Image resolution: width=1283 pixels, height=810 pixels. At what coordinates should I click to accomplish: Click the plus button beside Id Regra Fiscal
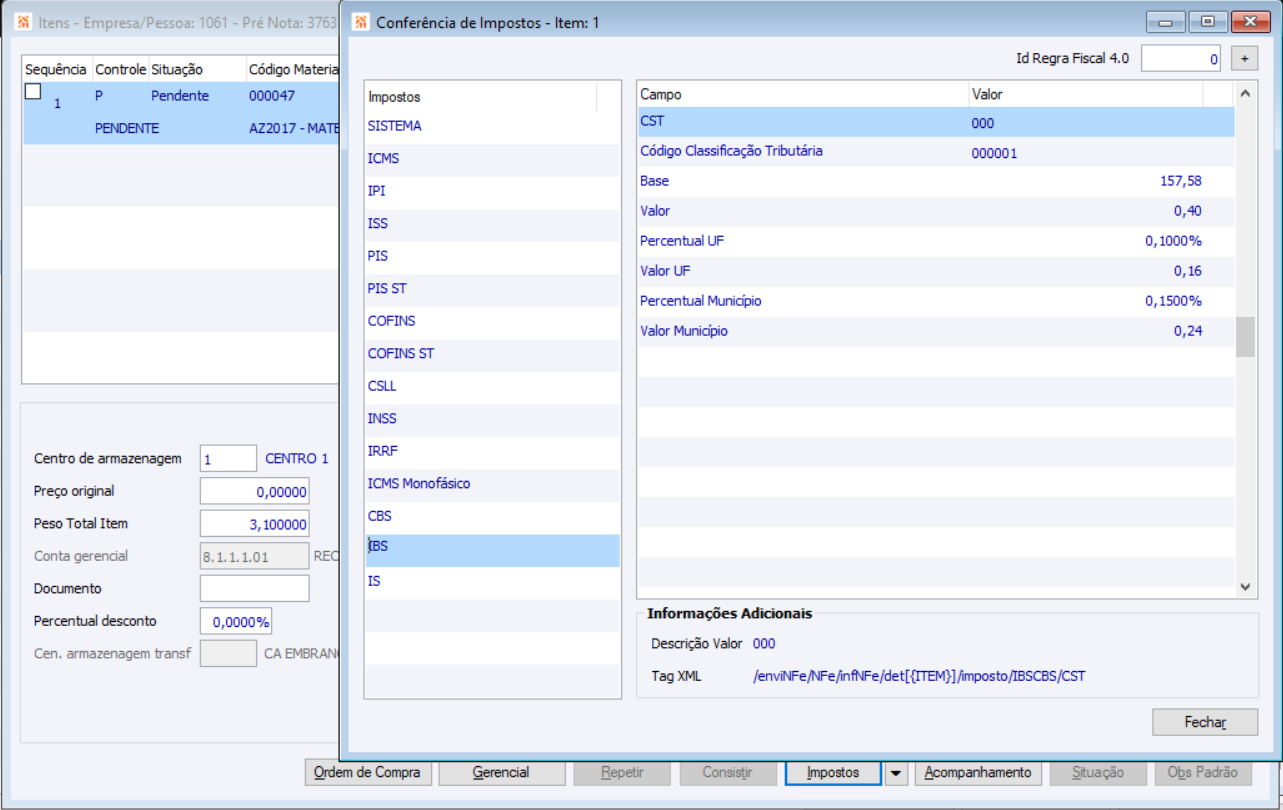click(1244, 59)
